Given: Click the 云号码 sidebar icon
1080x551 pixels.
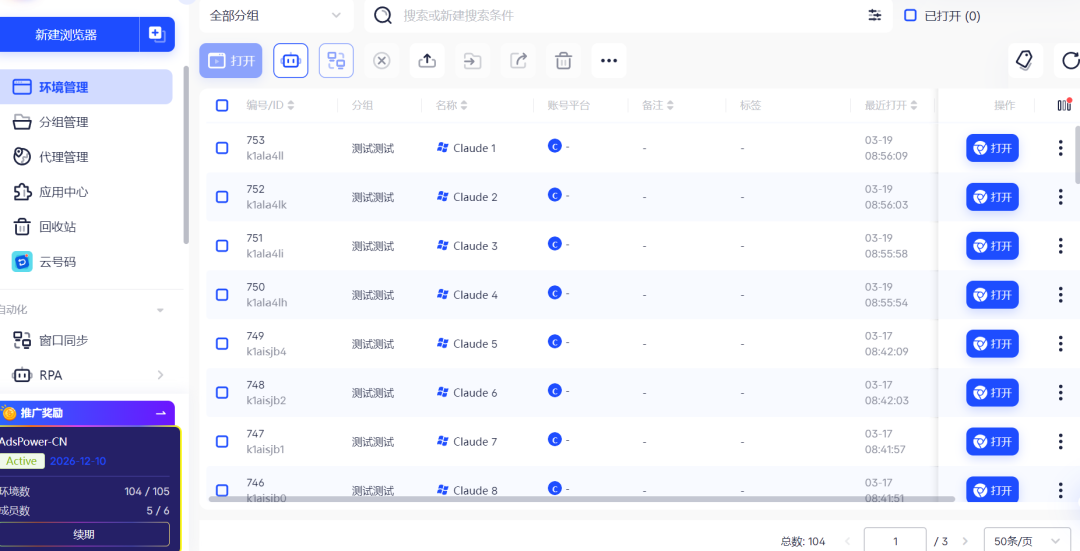Looking at the screenshot, I should (22, 262).
